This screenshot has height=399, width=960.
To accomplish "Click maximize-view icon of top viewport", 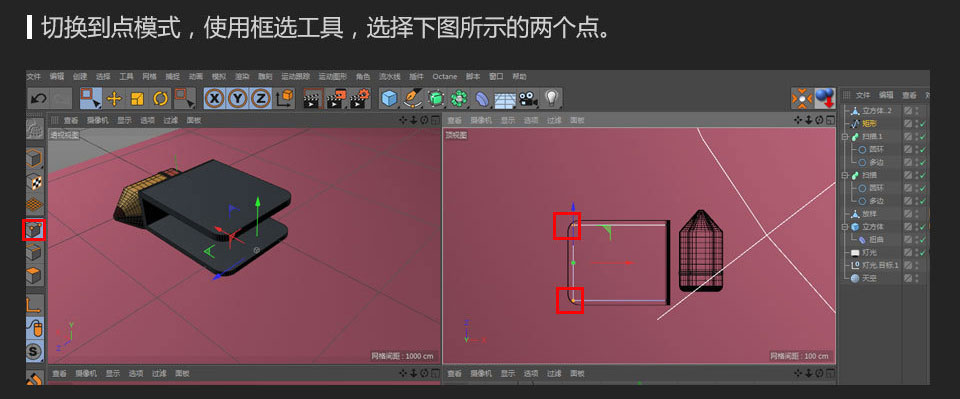I will (x=830, y=121).
